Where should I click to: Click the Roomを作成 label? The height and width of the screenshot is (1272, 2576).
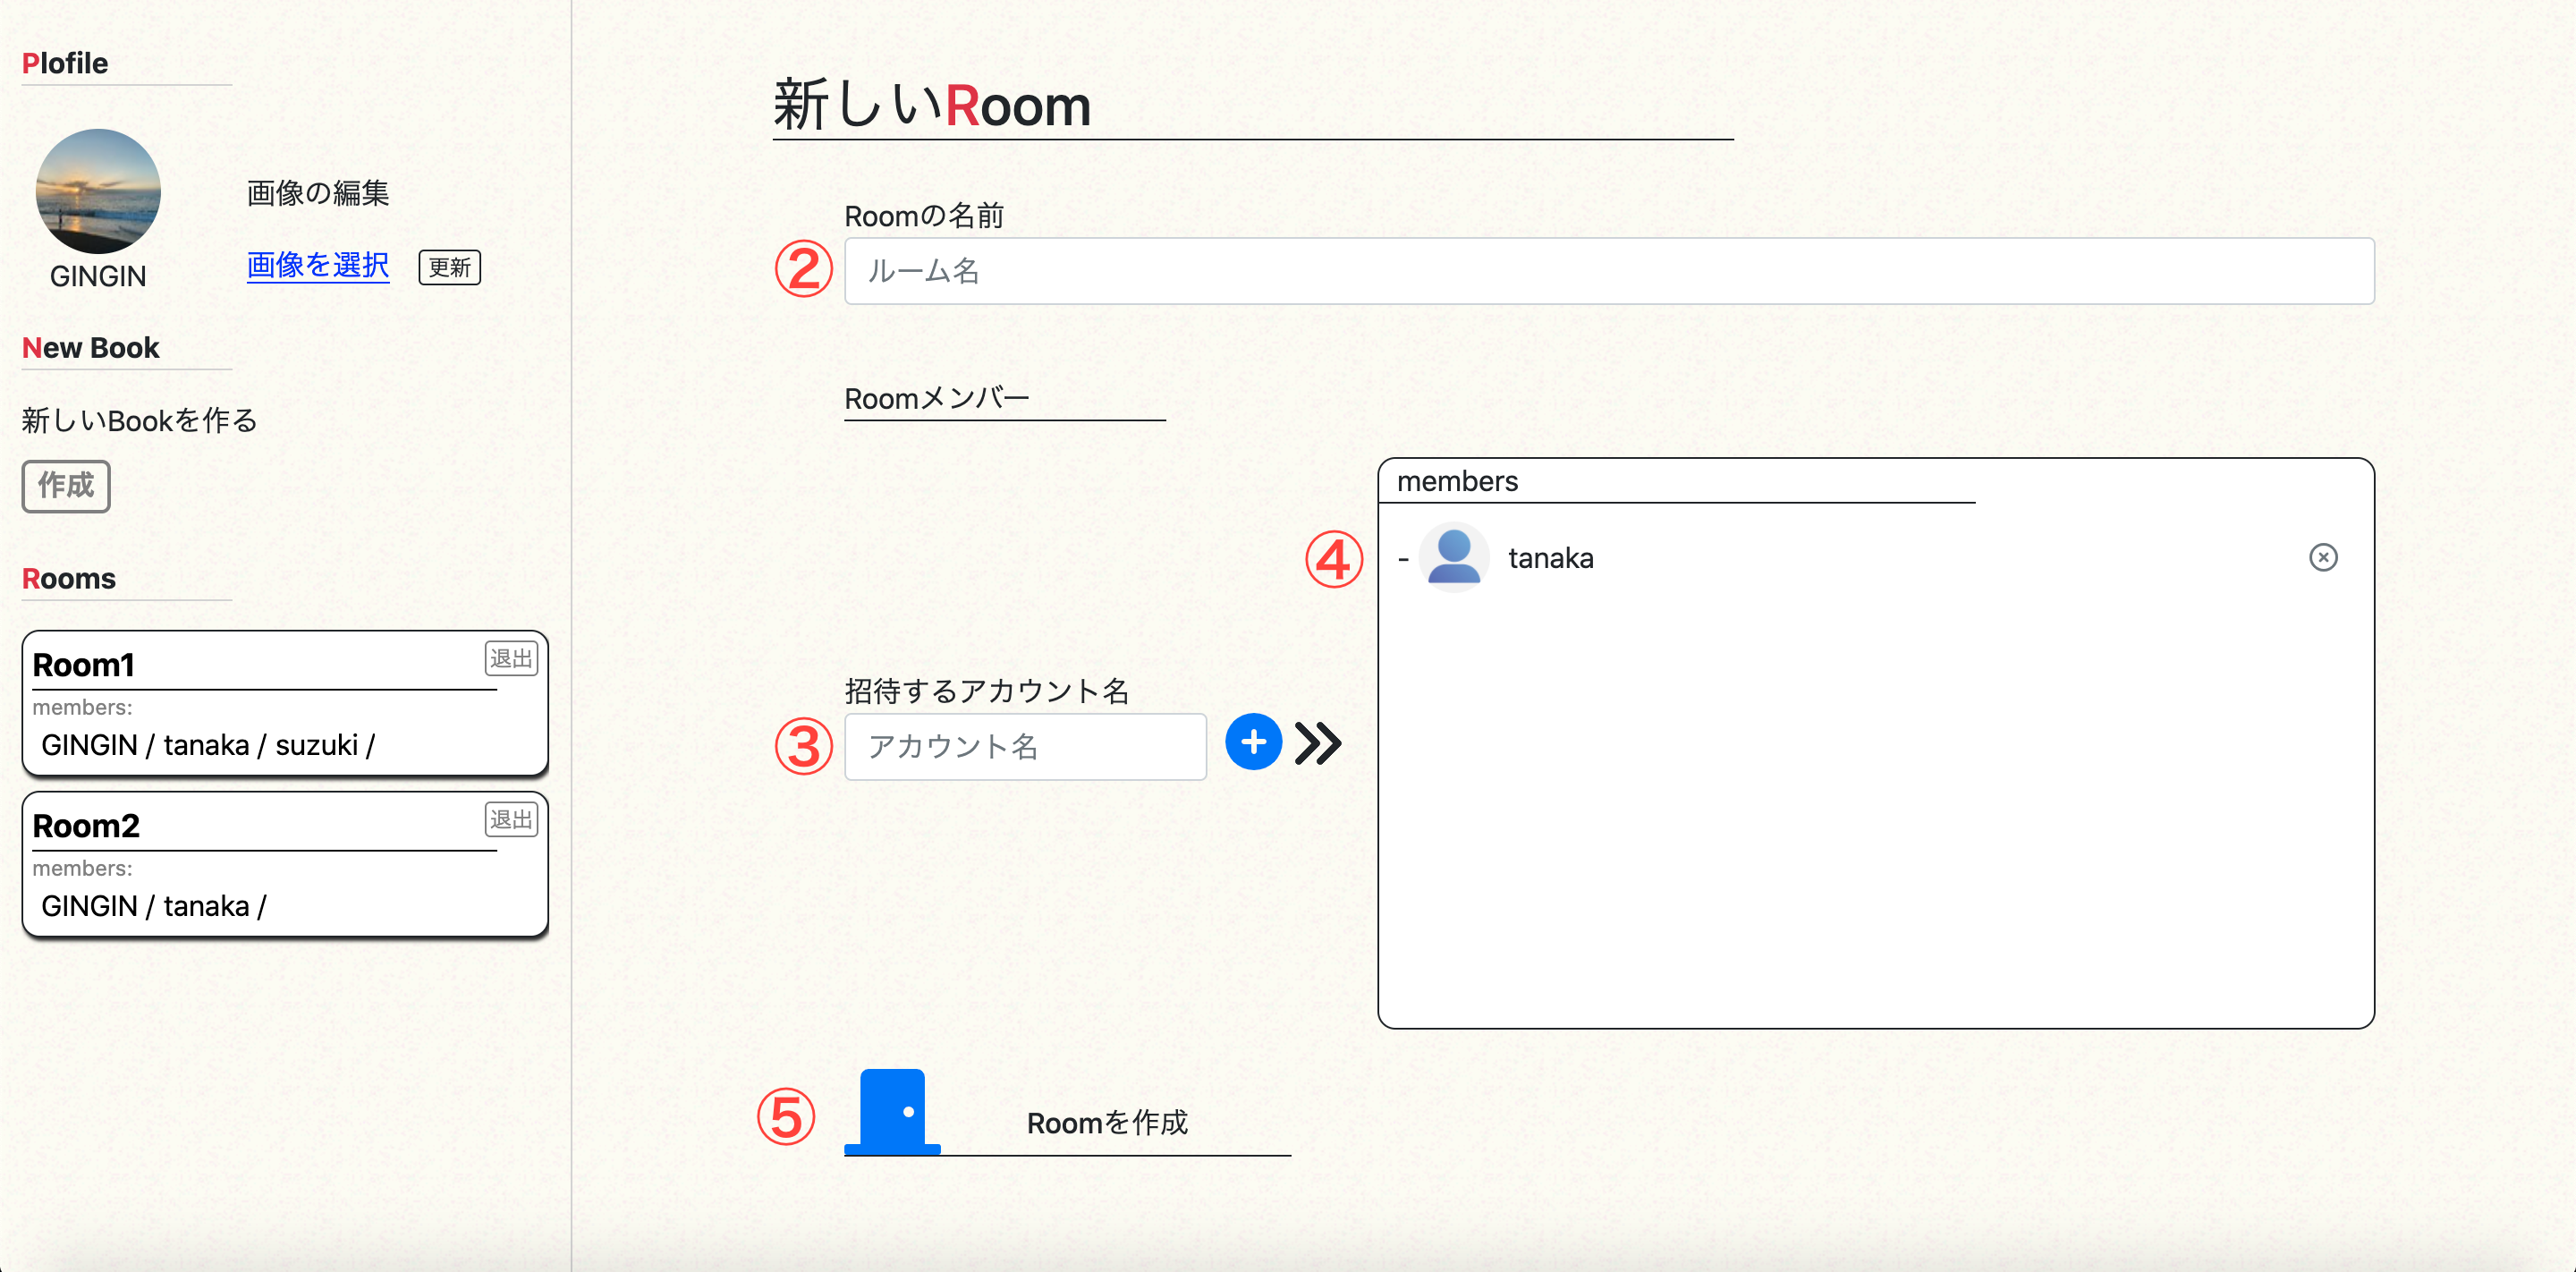1107,1123
